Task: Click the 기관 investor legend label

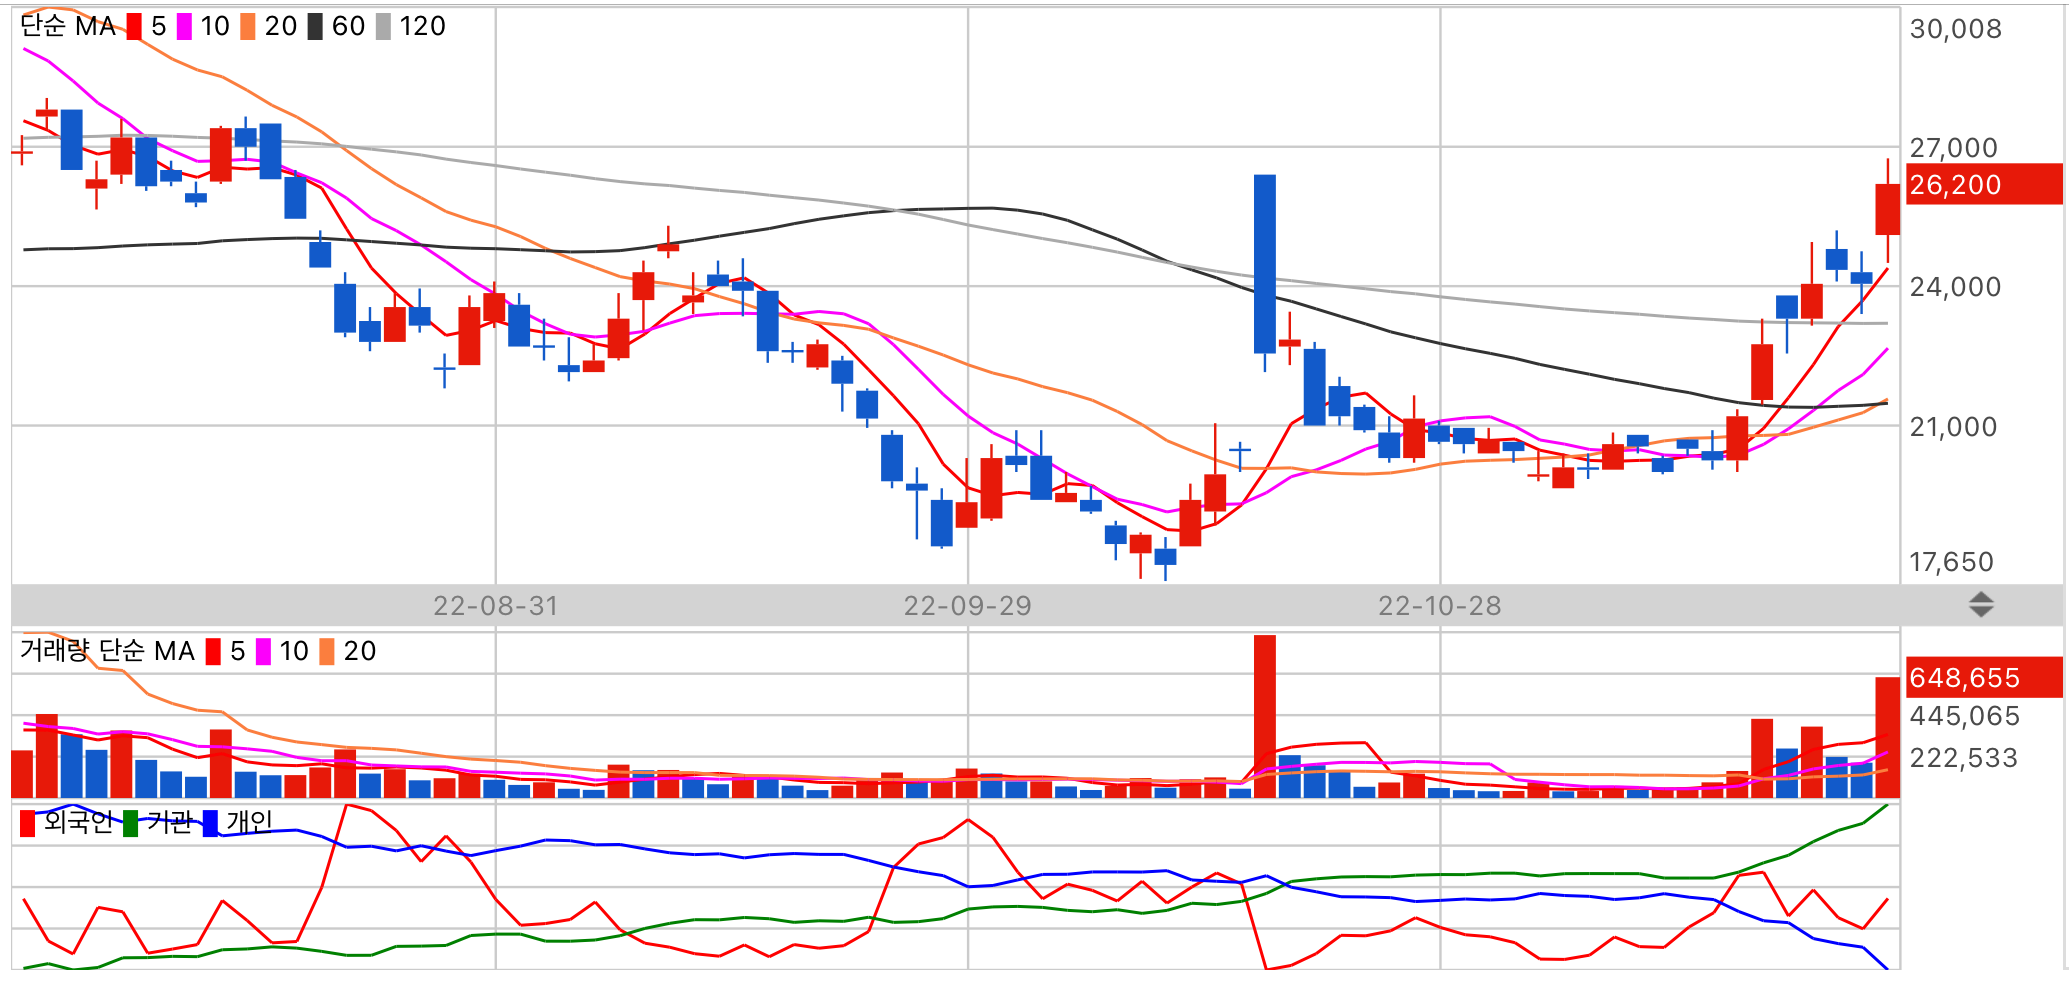Action: [x=169, y=822]
